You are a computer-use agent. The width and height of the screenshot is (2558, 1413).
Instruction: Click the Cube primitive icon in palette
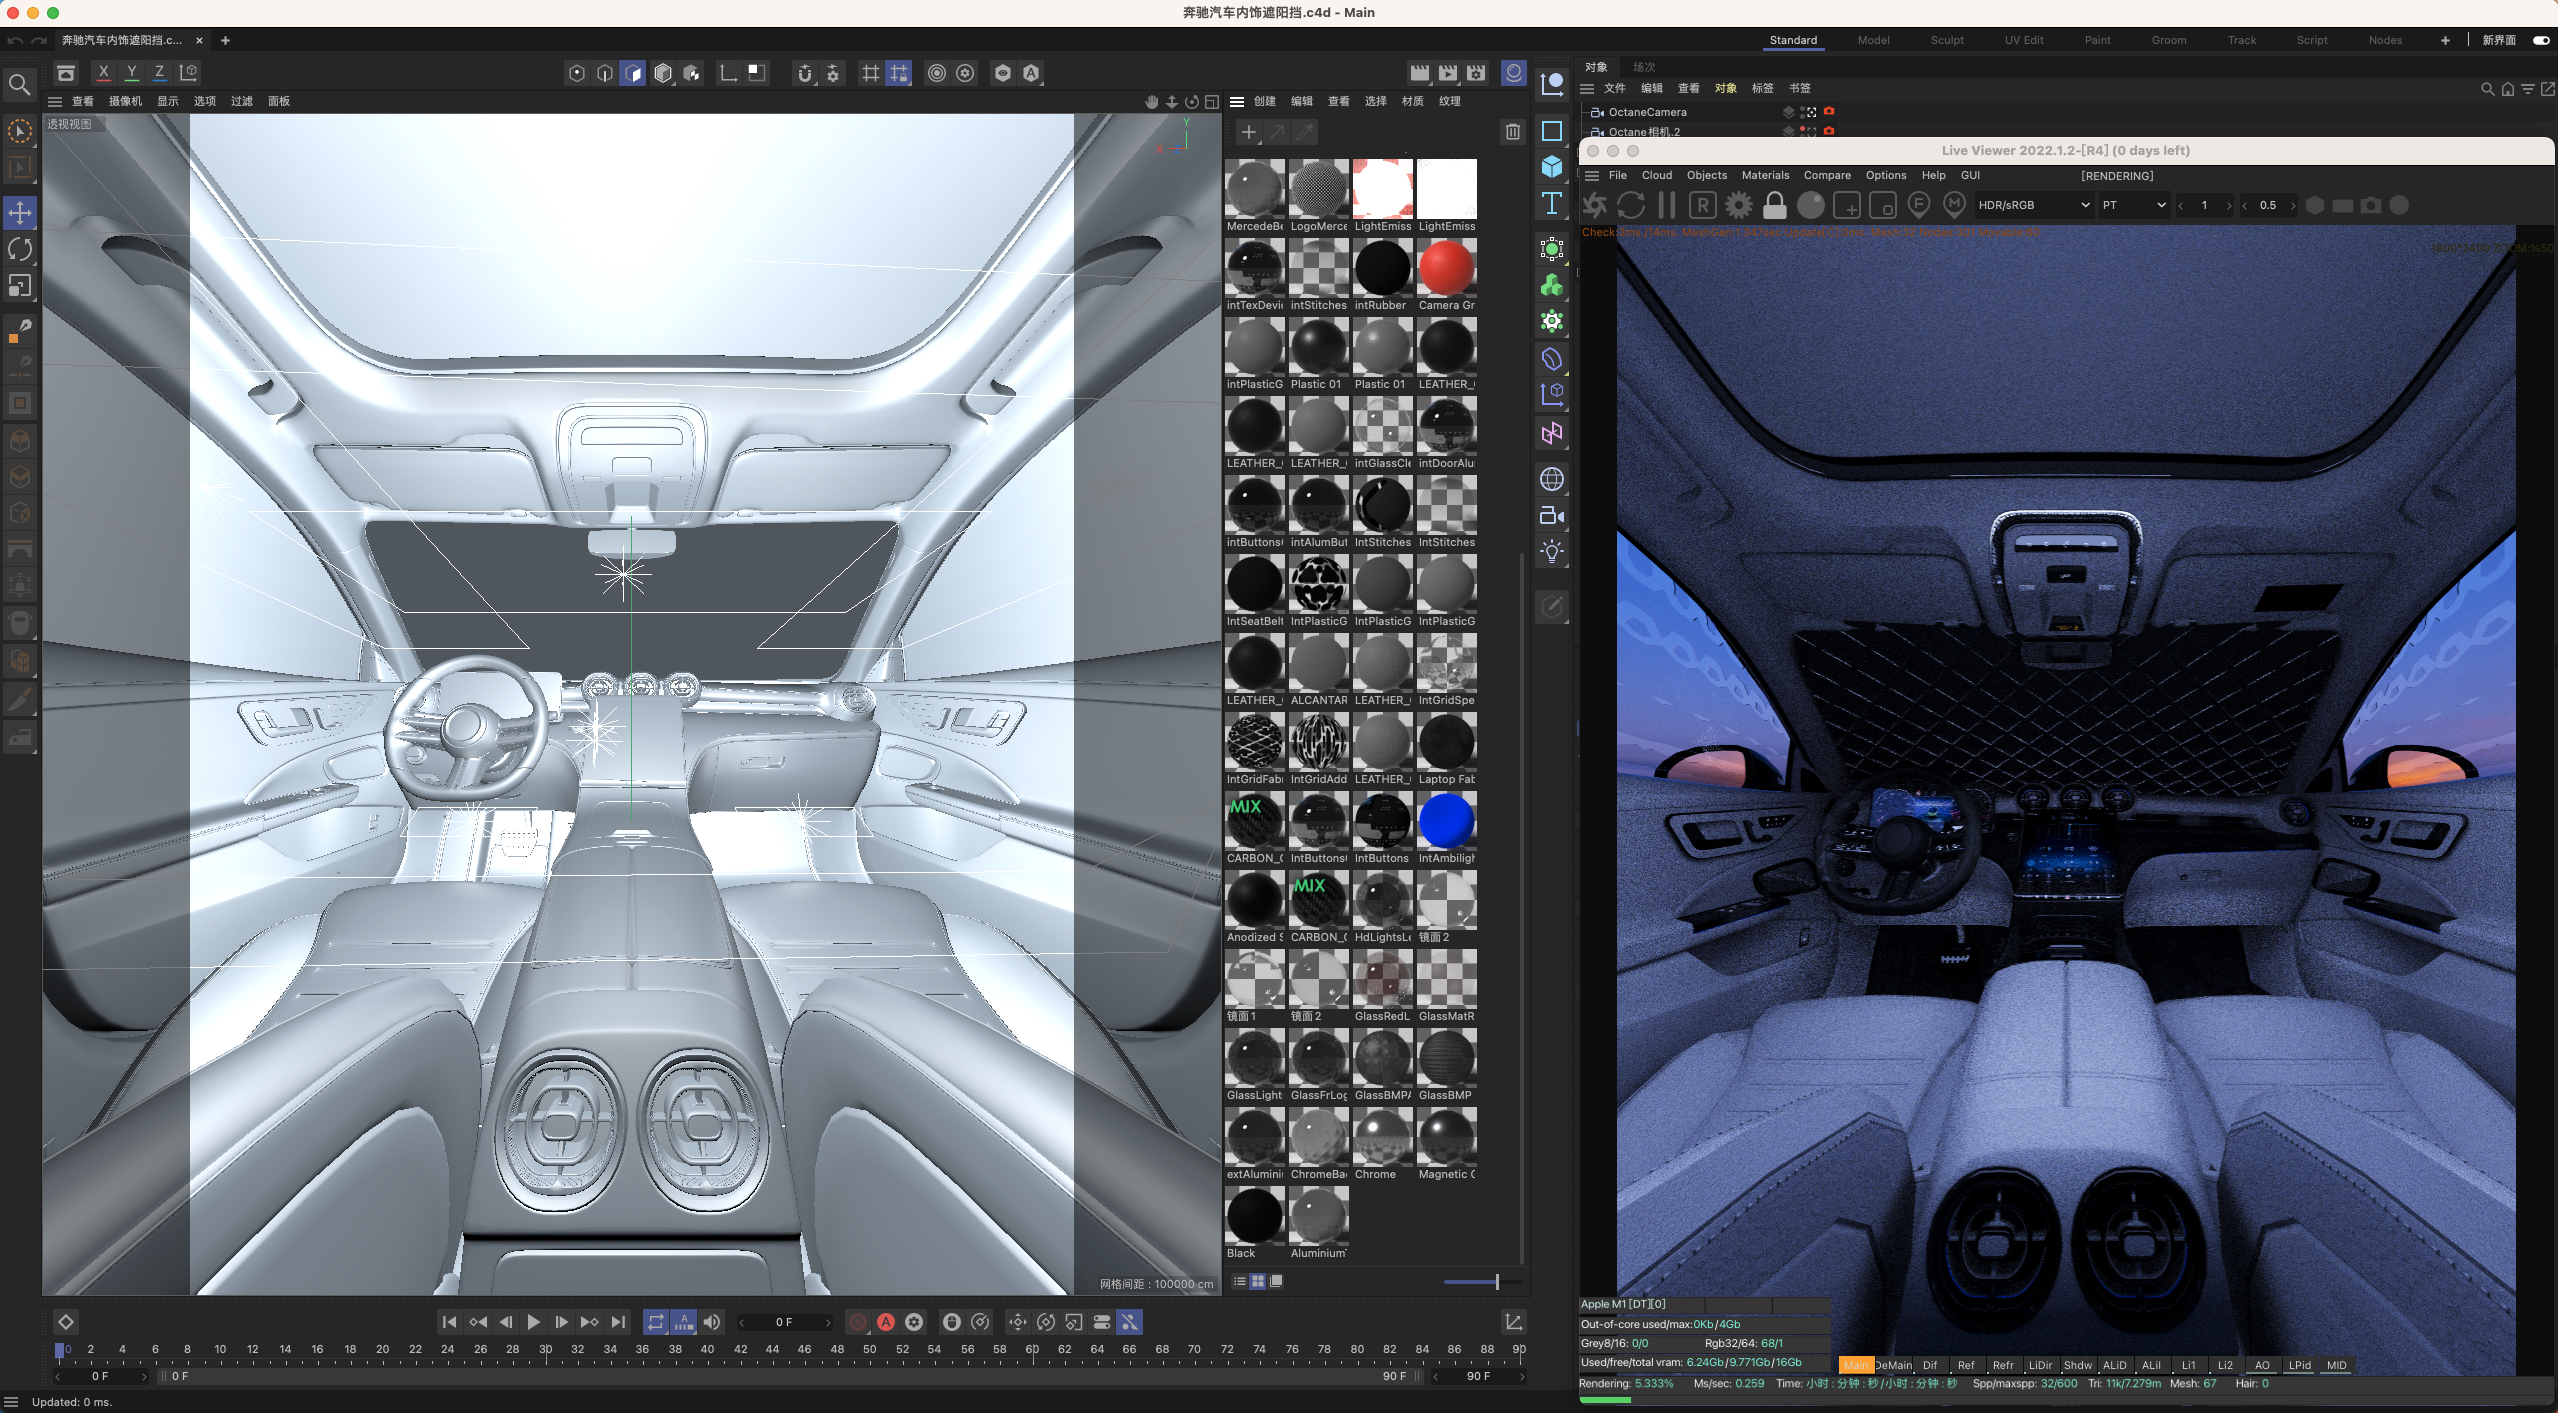[x=1552, y=166]
